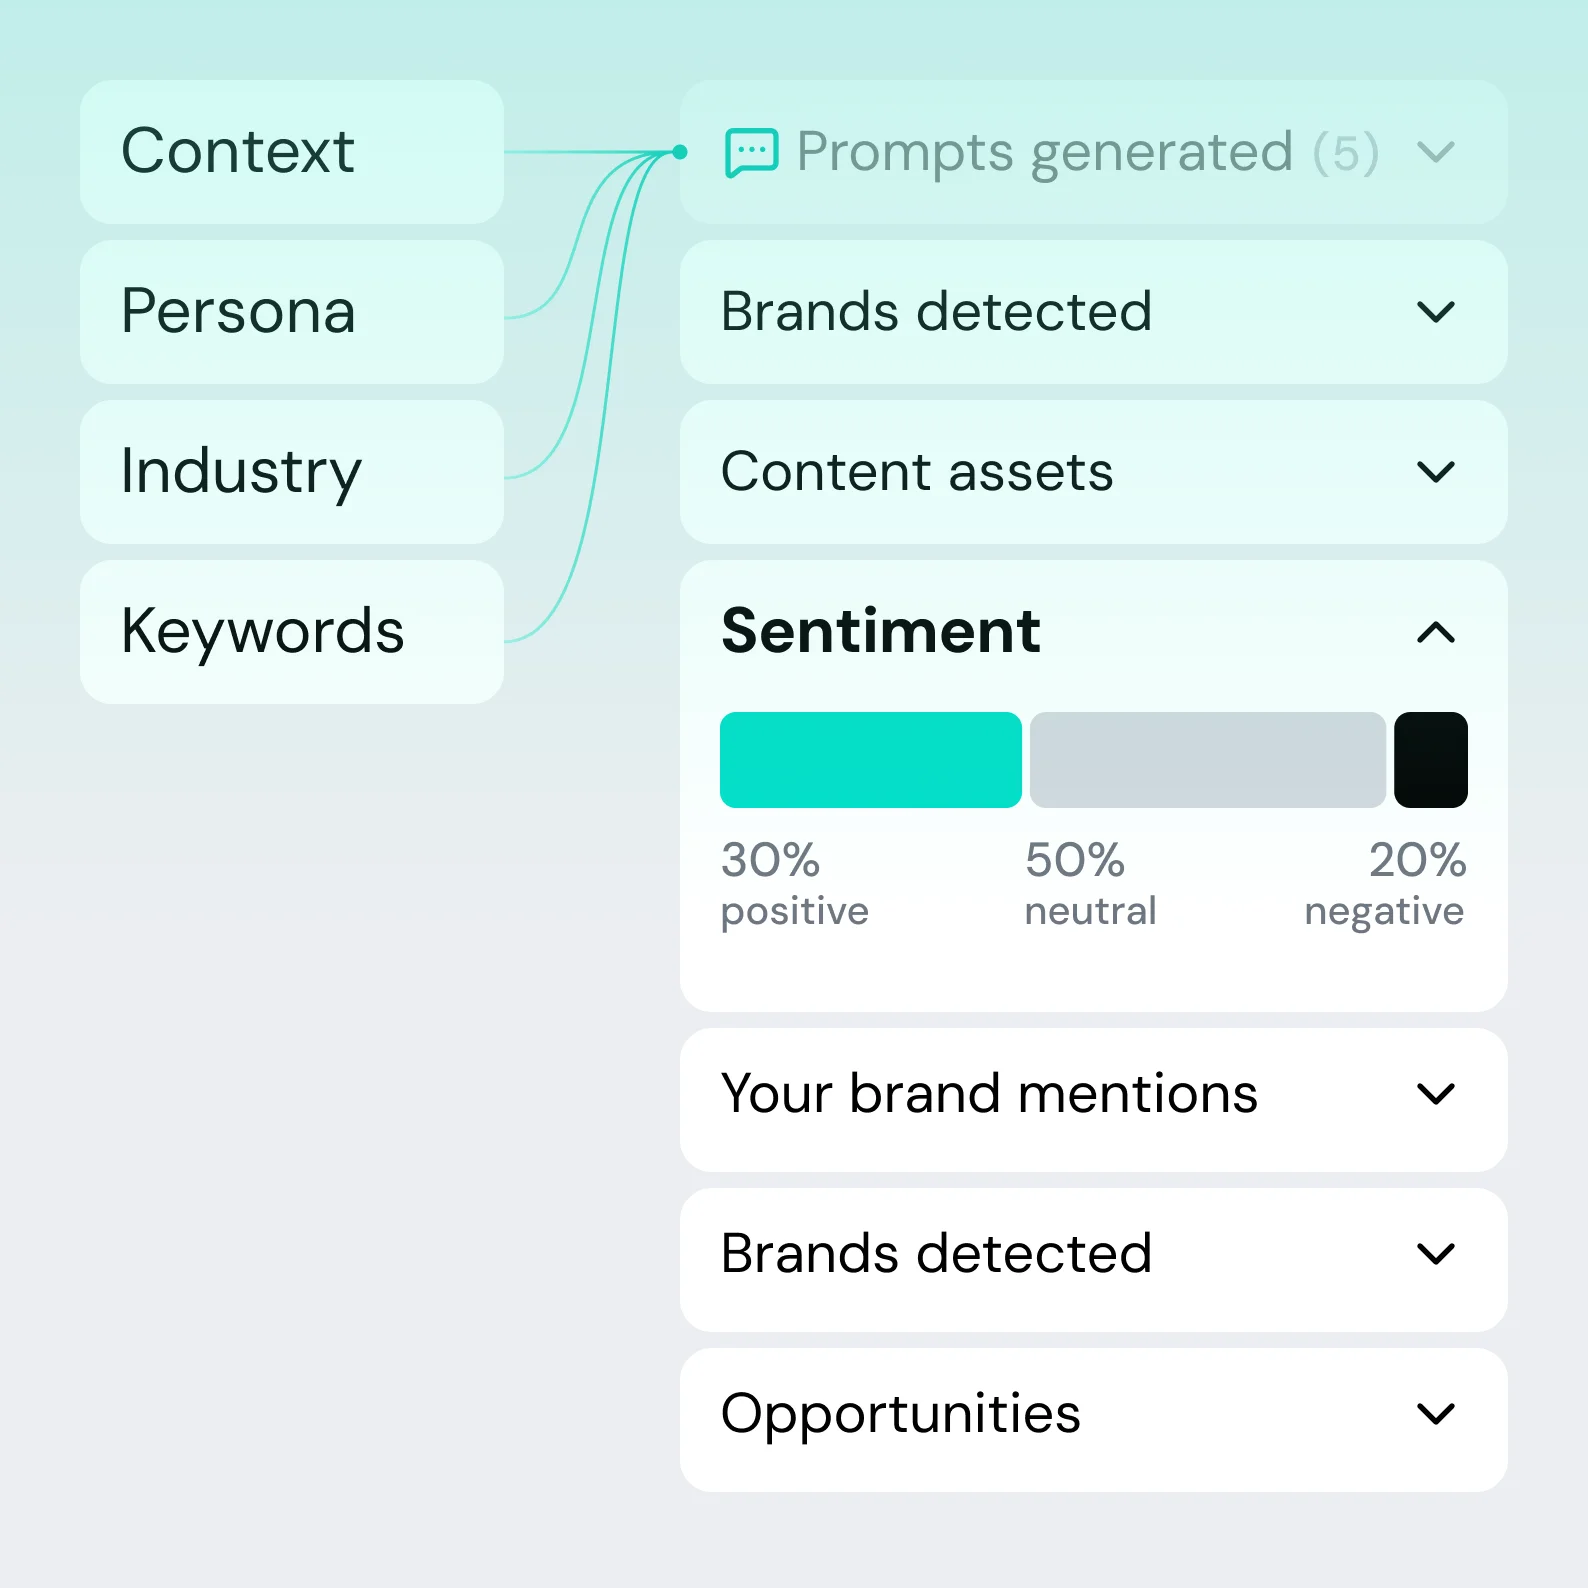The height and width of the screenshot is (1588, 1588).
Task: Click the gray neutral sentiment bar
Action: pyautogui.click(x=1207, y=760)
